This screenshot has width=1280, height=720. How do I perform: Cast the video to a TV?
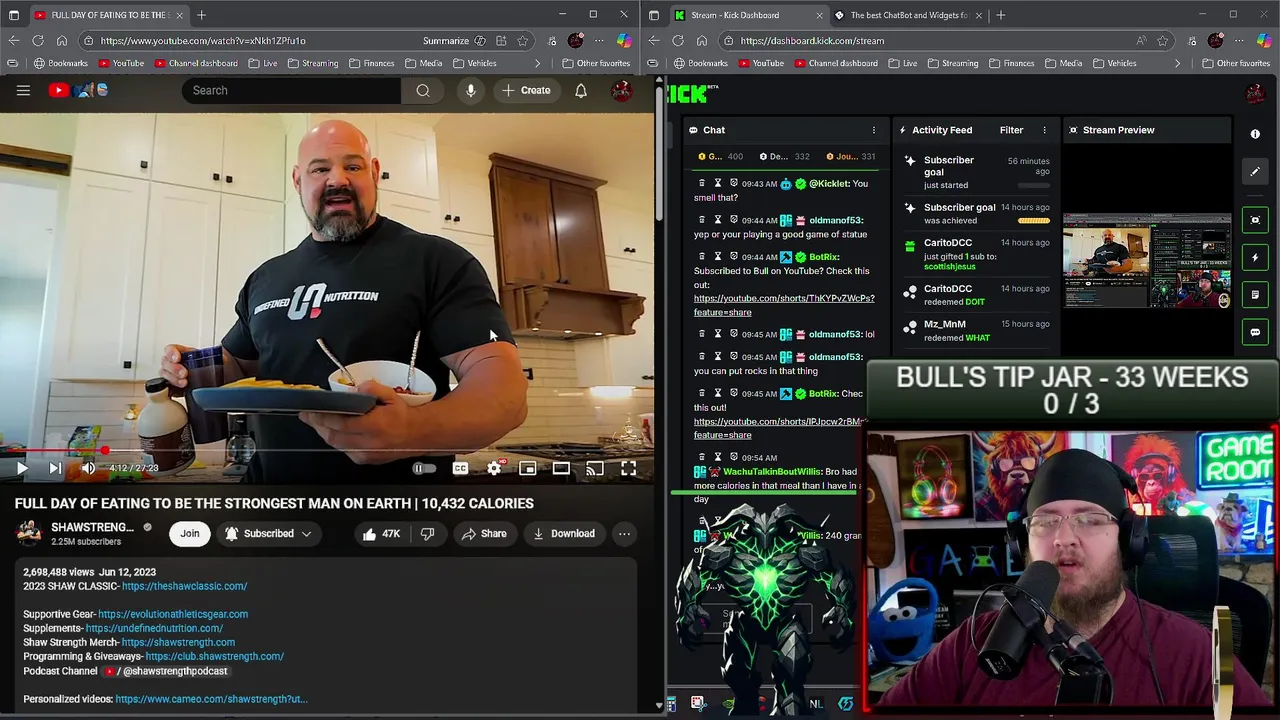[x=595, y=468]
